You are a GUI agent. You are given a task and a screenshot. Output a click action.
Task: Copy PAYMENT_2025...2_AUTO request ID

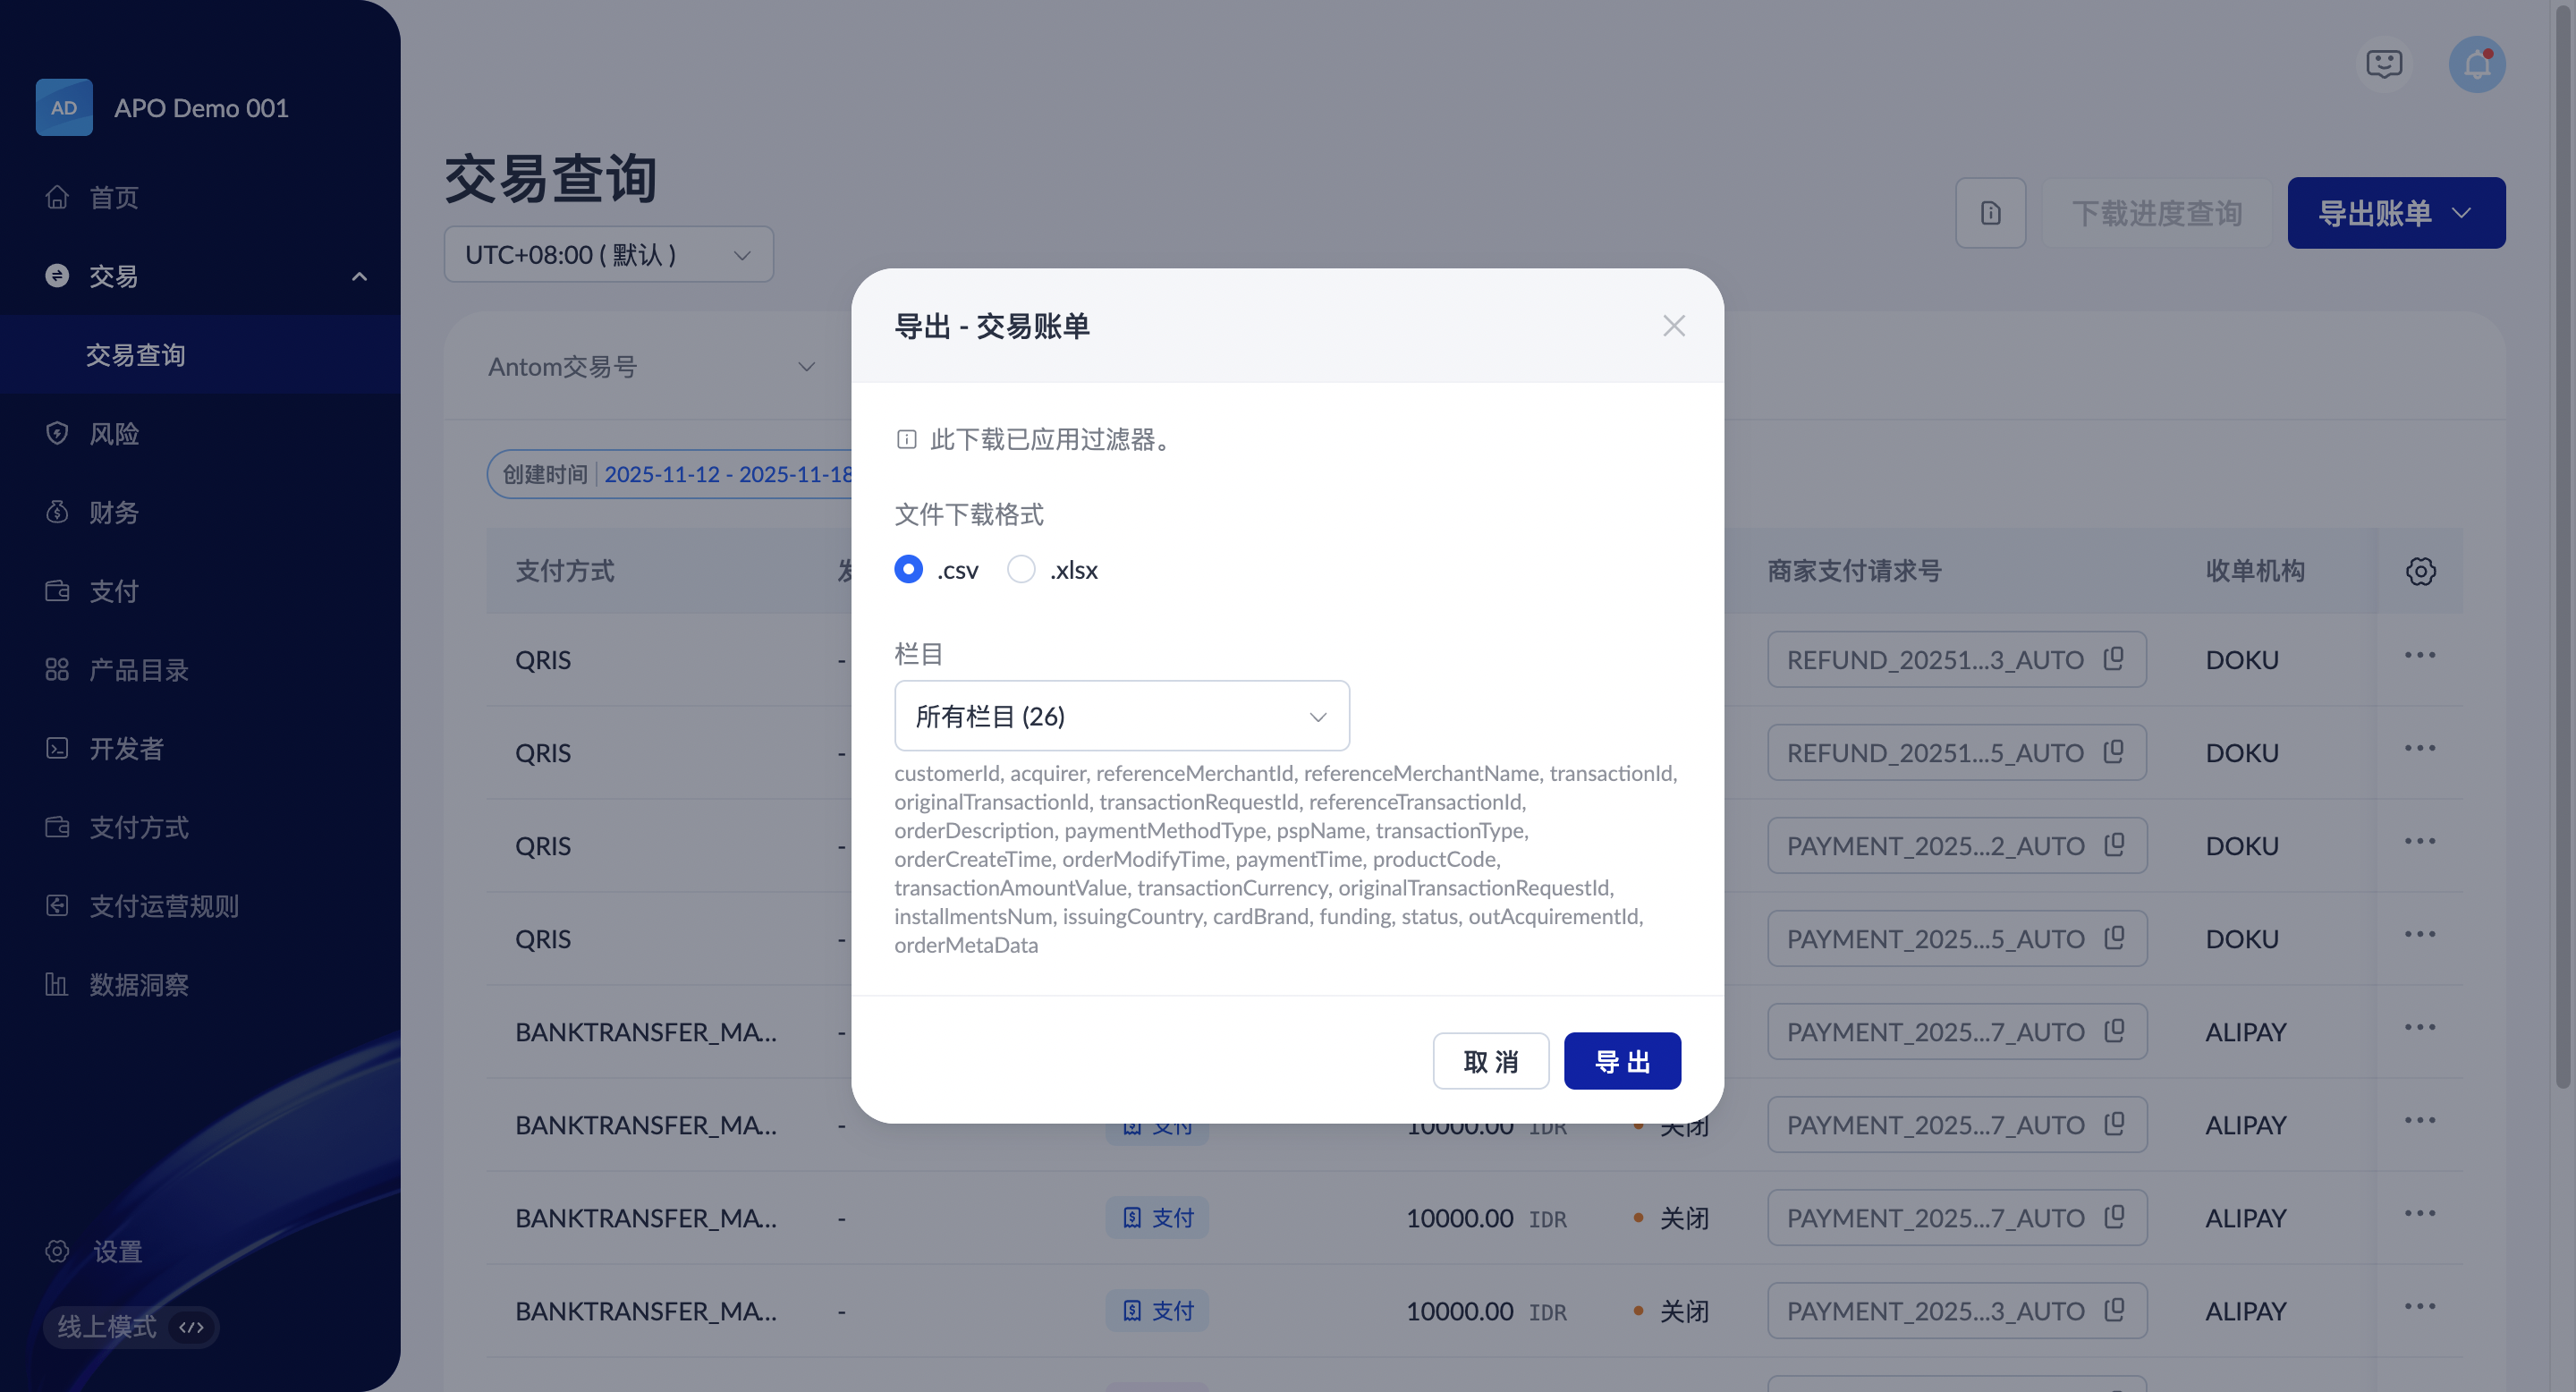point(2113,845)
